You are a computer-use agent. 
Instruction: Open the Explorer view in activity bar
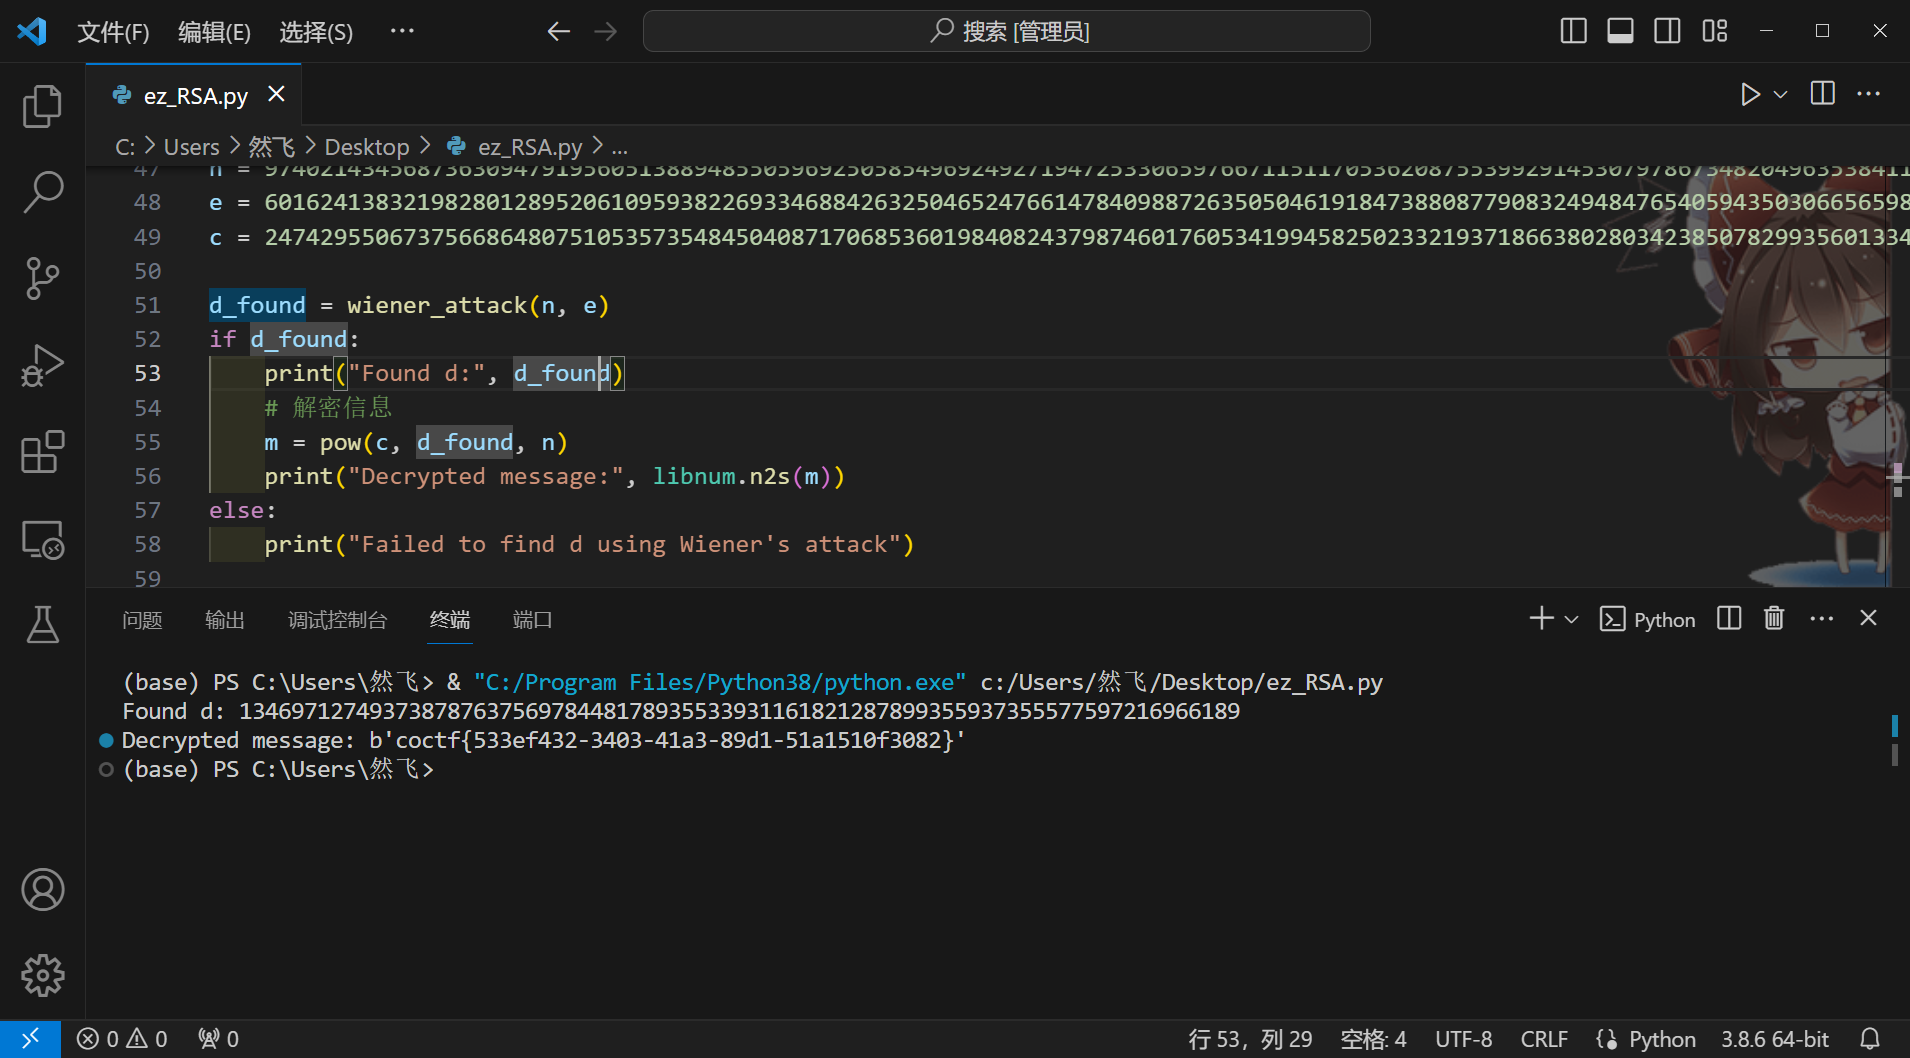[x=42, y=106]
